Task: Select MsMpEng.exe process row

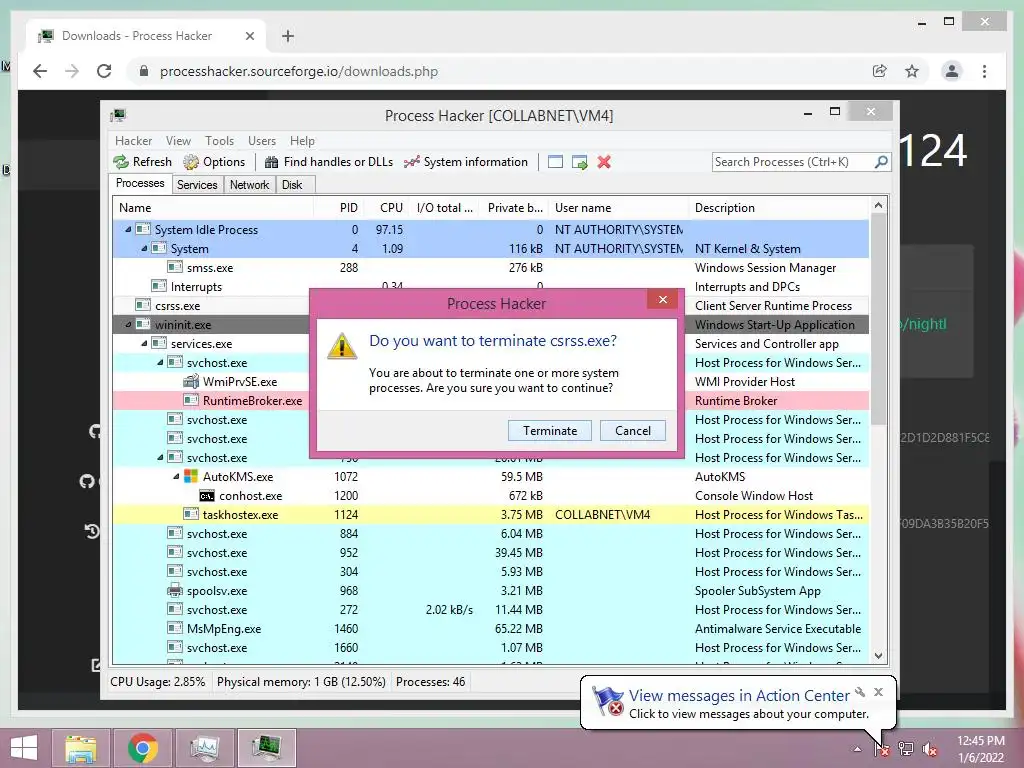Action: [490, 628]
